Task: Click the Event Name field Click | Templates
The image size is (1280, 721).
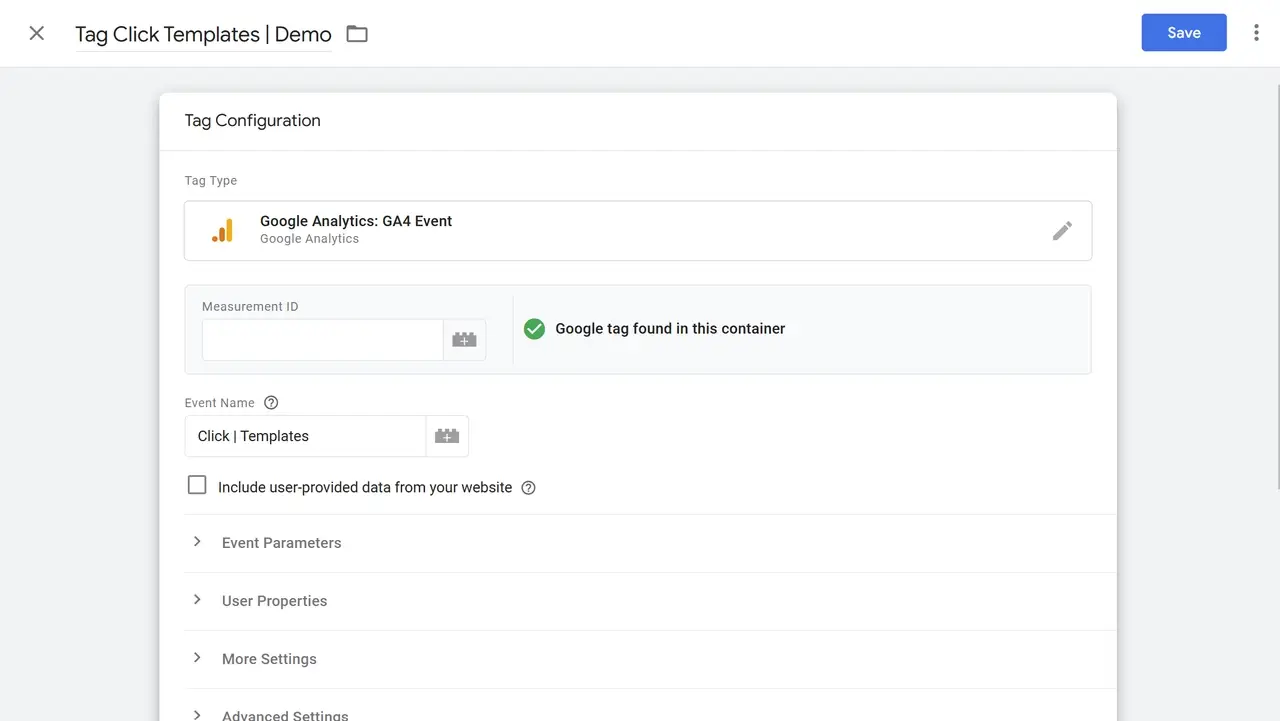Action: 306,436
